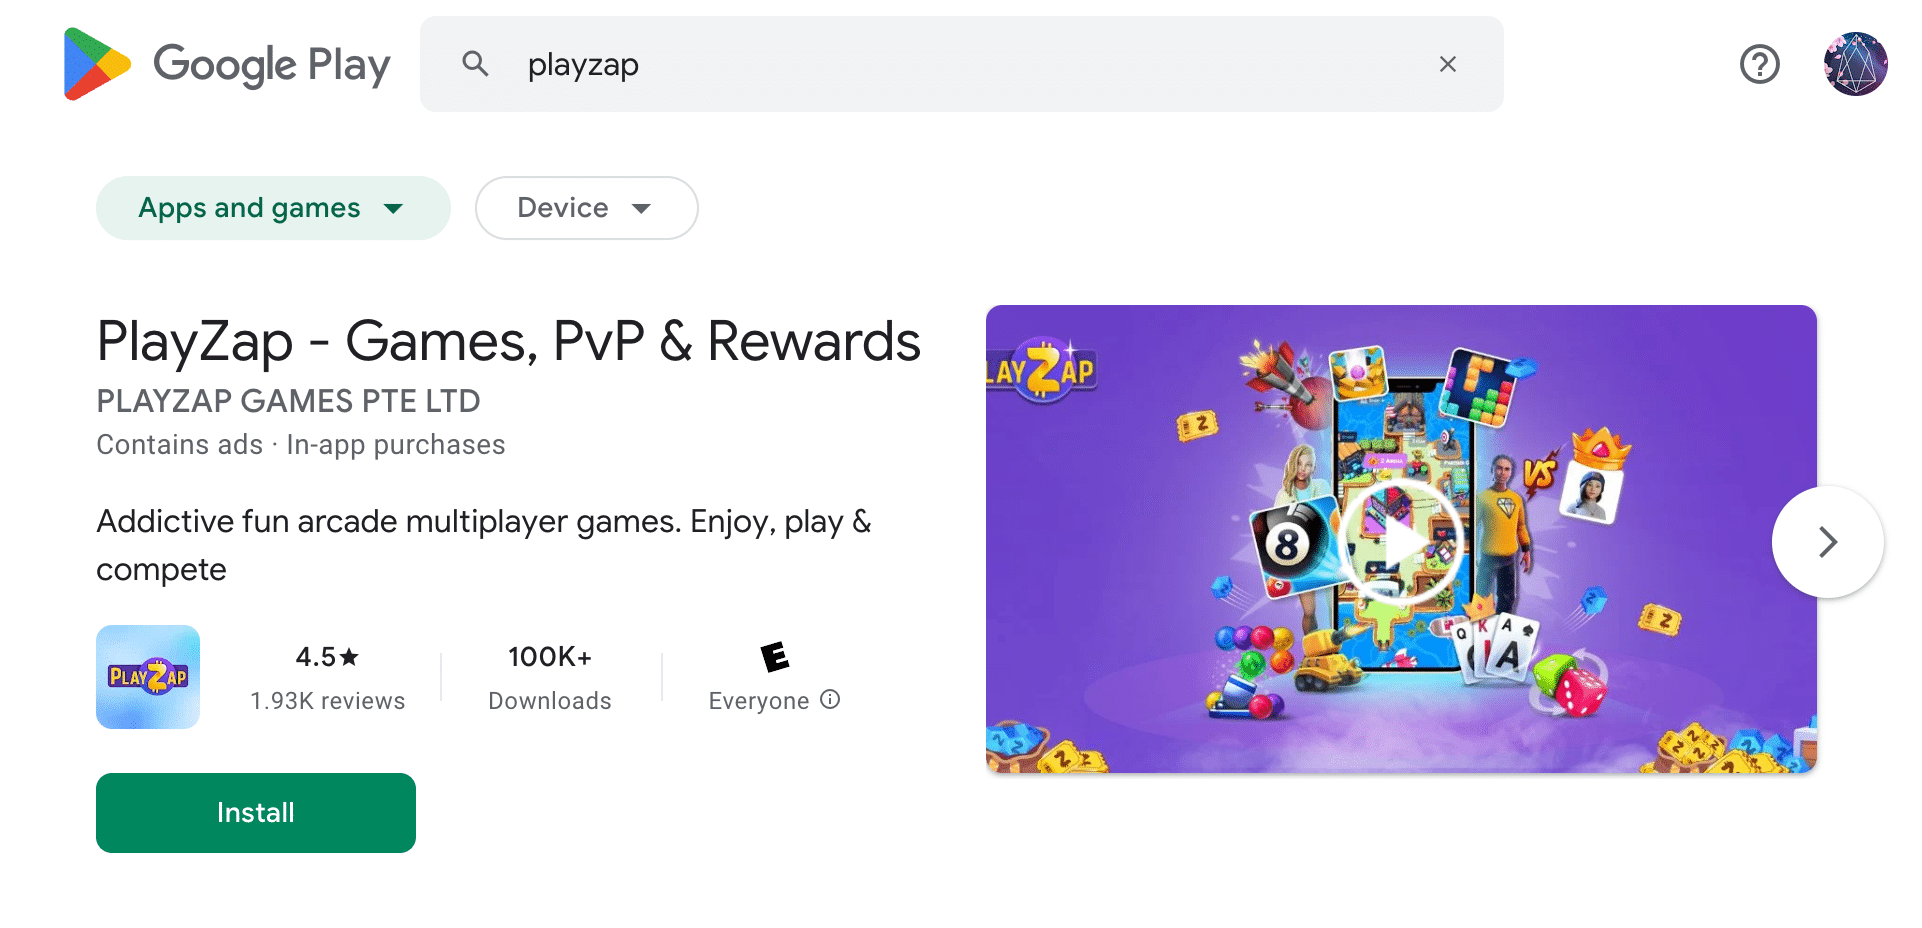Viewport: 1922px width, 928px height.
Task: Click the Everyone content rating info icon
Action: point(830,699)
